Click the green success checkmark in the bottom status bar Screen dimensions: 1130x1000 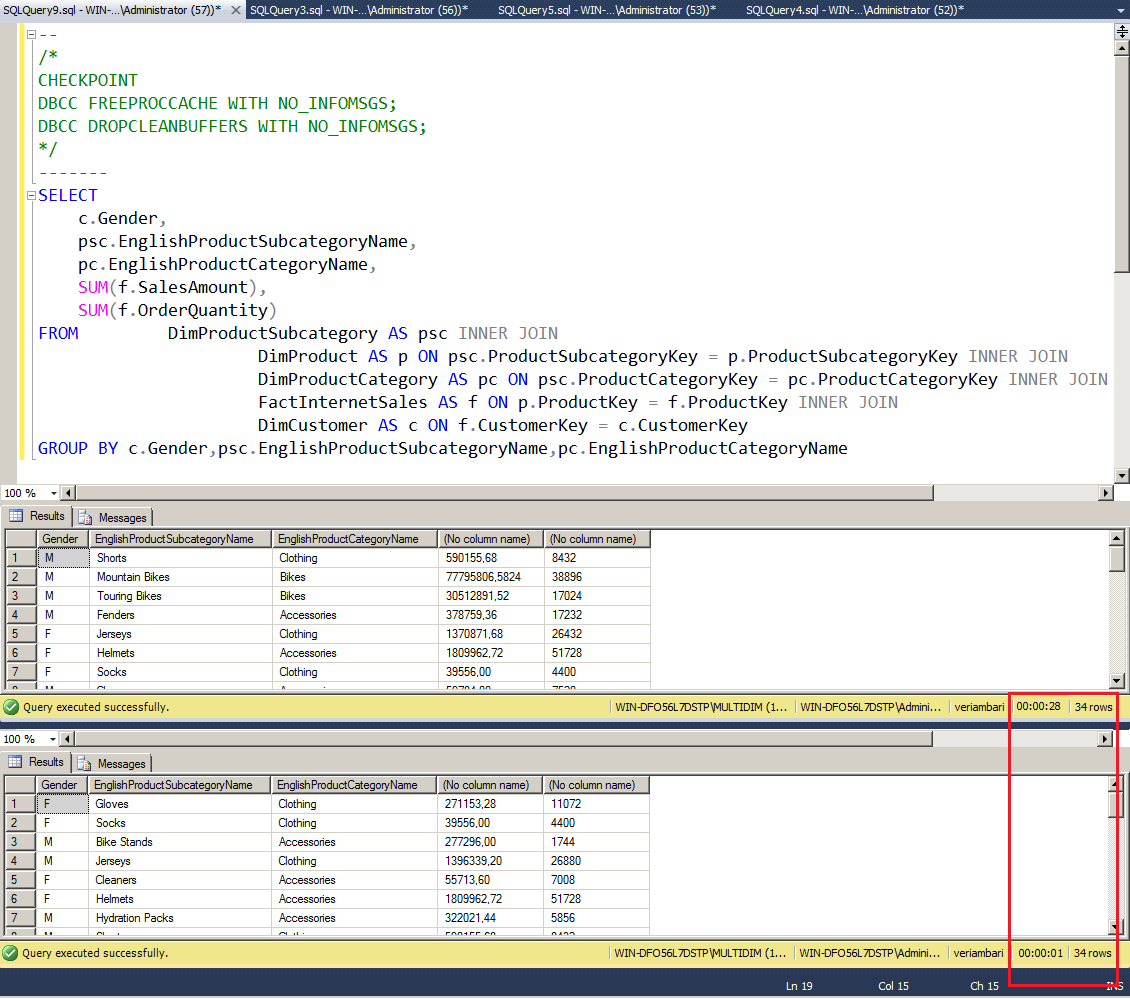click(10, 952)
